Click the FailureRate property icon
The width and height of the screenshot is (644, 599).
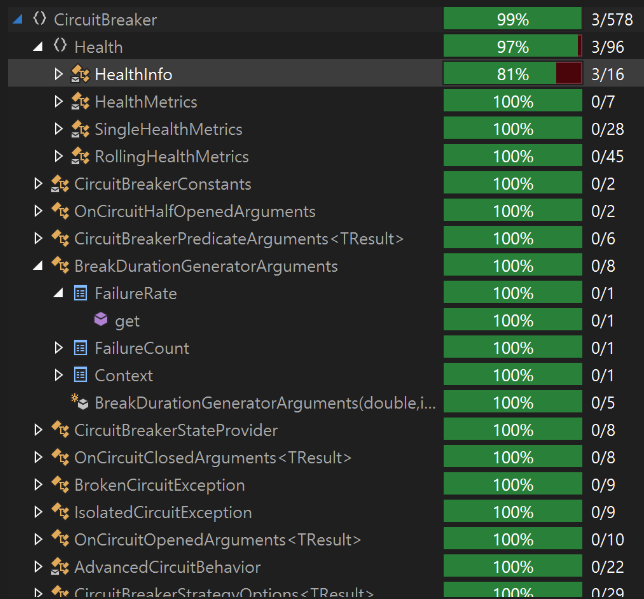pyautogui.click(x=80, y=293)
